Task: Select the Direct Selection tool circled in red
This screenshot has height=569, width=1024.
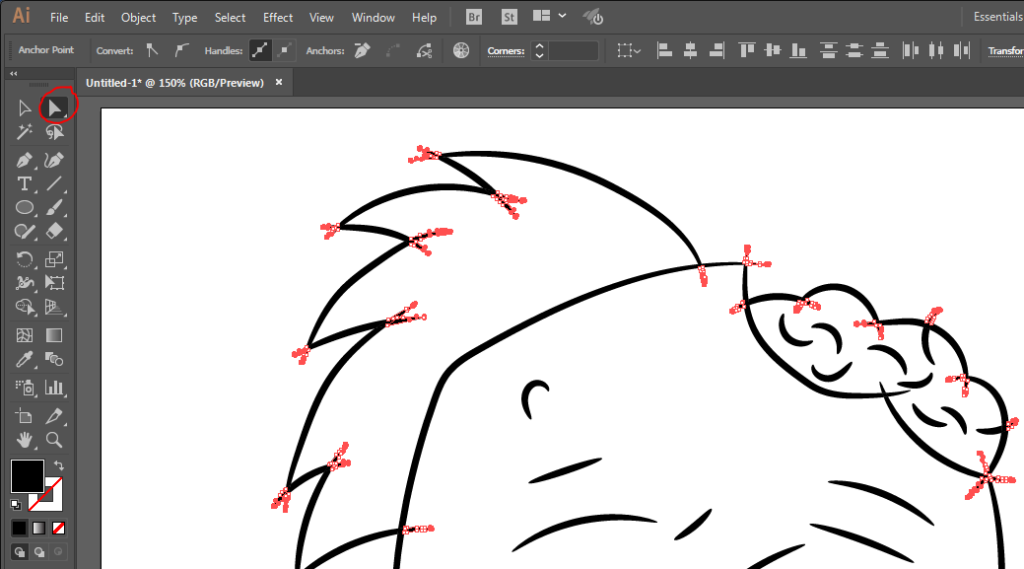Action: pos(55,107)
